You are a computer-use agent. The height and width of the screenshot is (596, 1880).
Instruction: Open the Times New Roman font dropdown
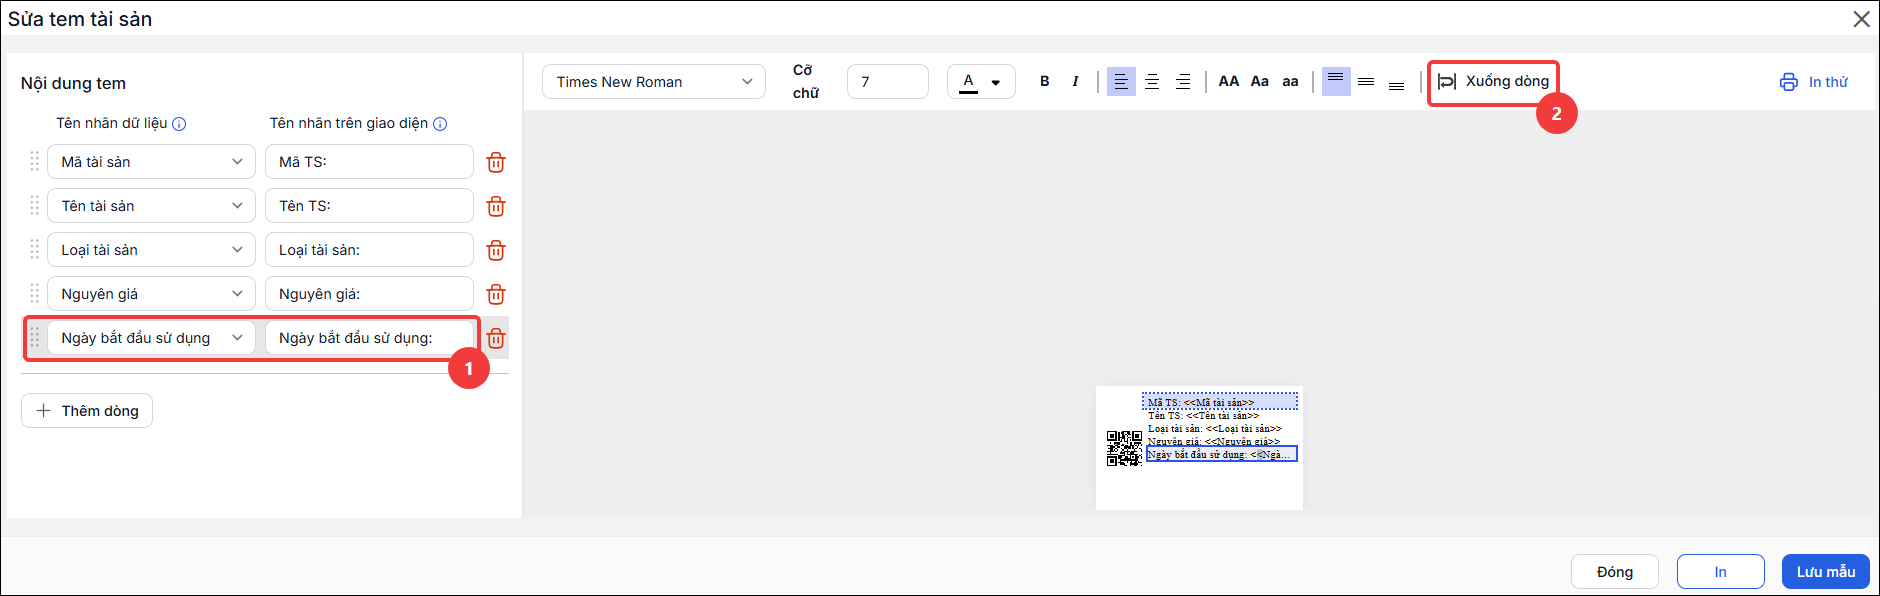654,82
